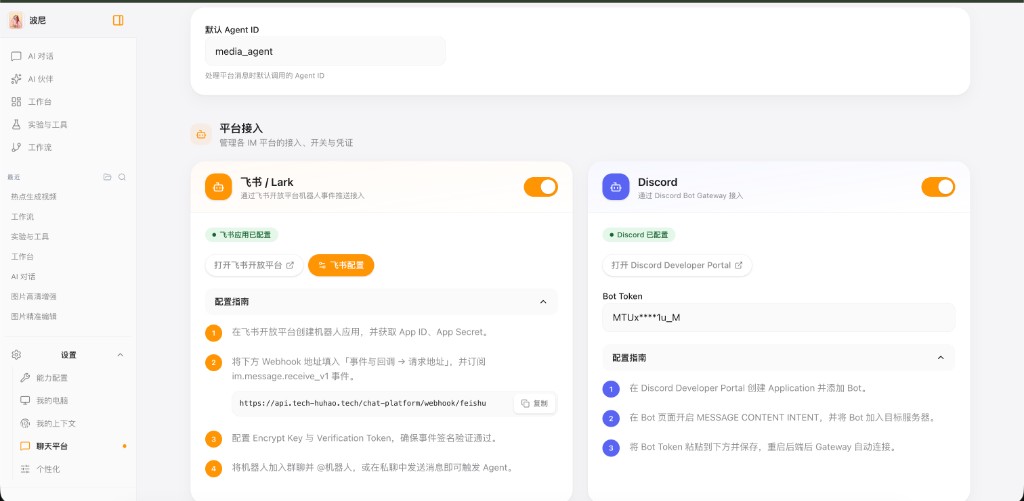Open recent item 图片高清增强

click(x=34, y=297)
